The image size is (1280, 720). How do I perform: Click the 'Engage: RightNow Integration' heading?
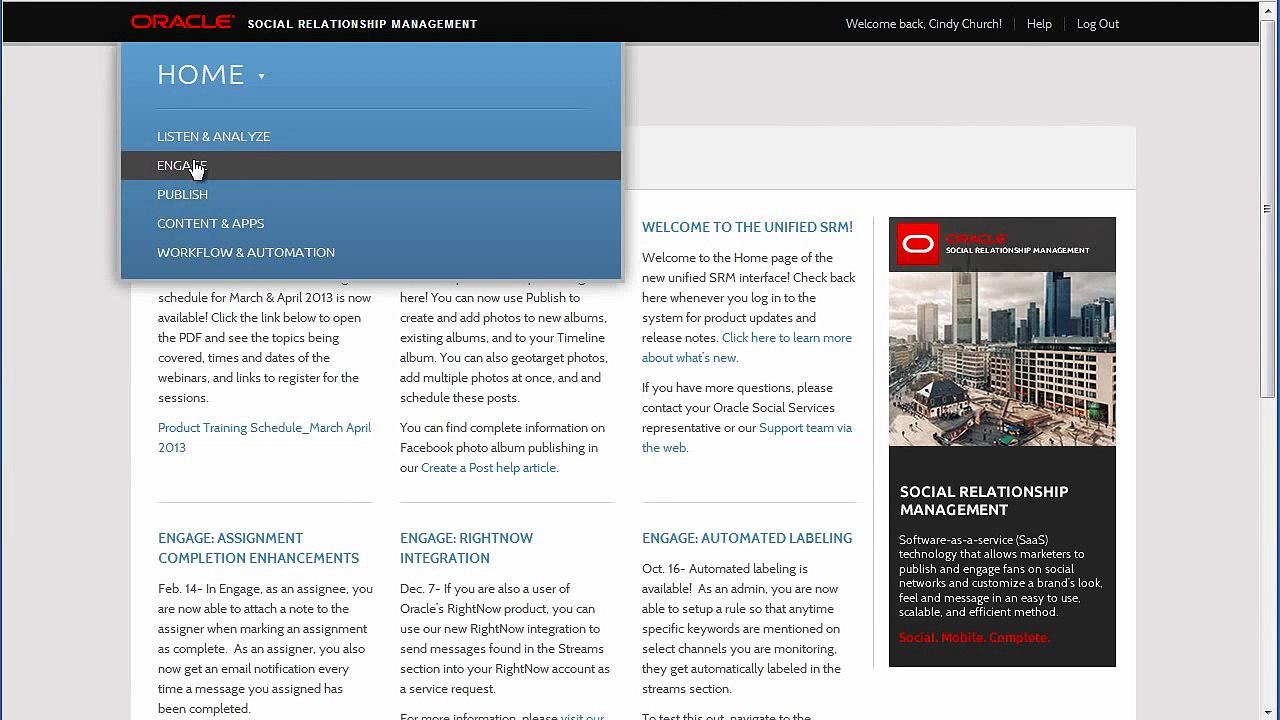(x=466, y=548)
